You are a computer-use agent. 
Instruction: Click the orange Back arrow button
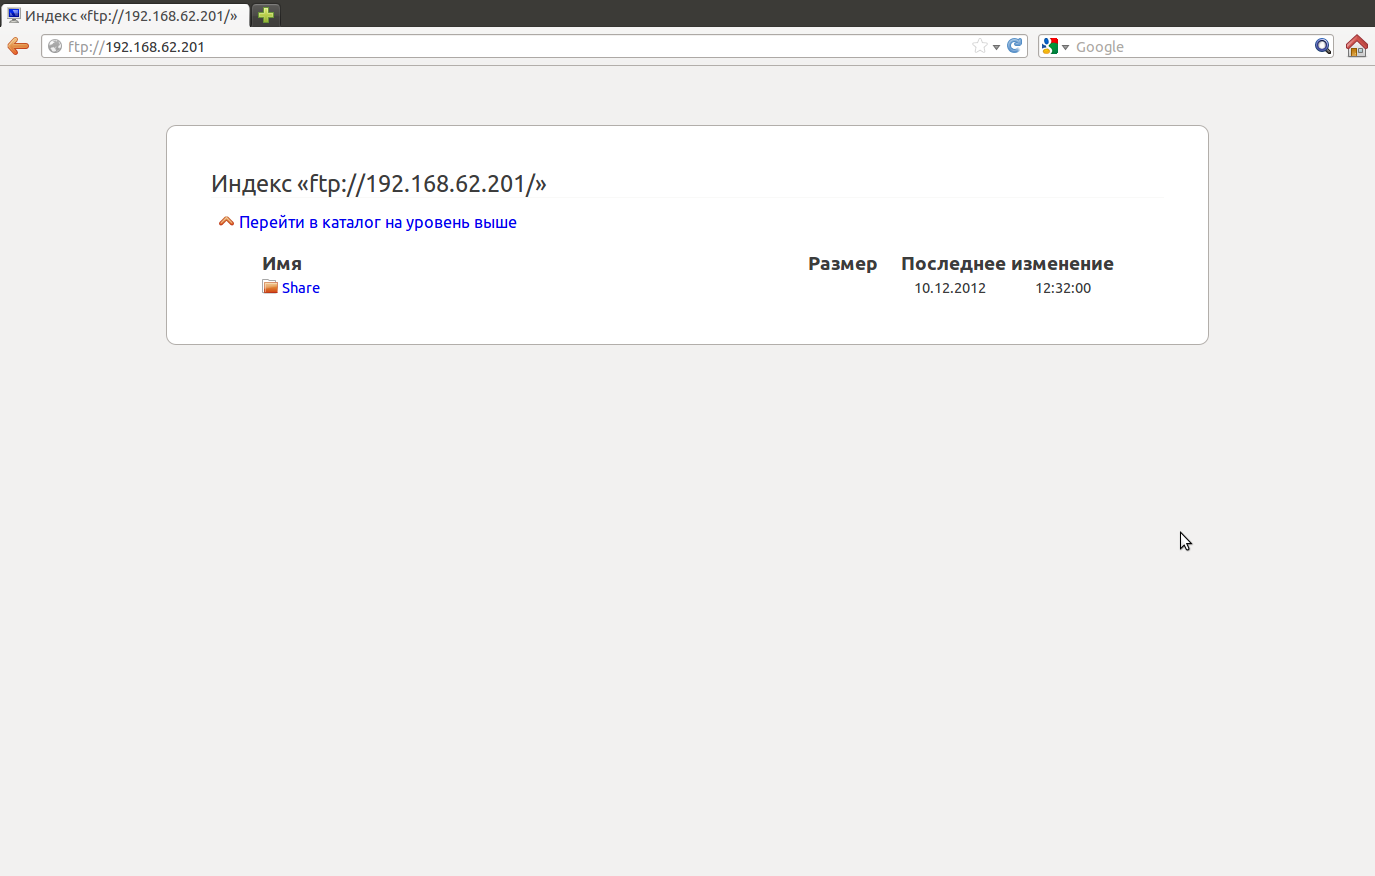tap(18, 46)
